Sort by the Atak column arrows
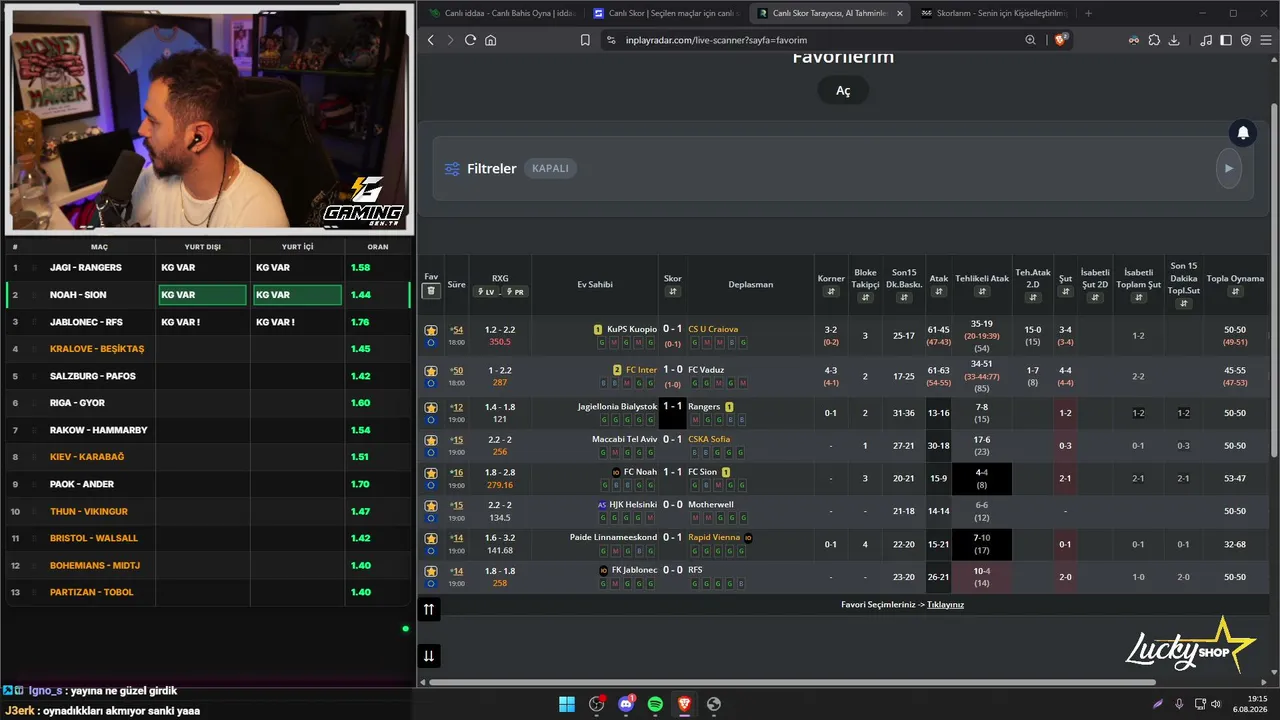Viewport: 1280px width, 720px height. [939, 292]
